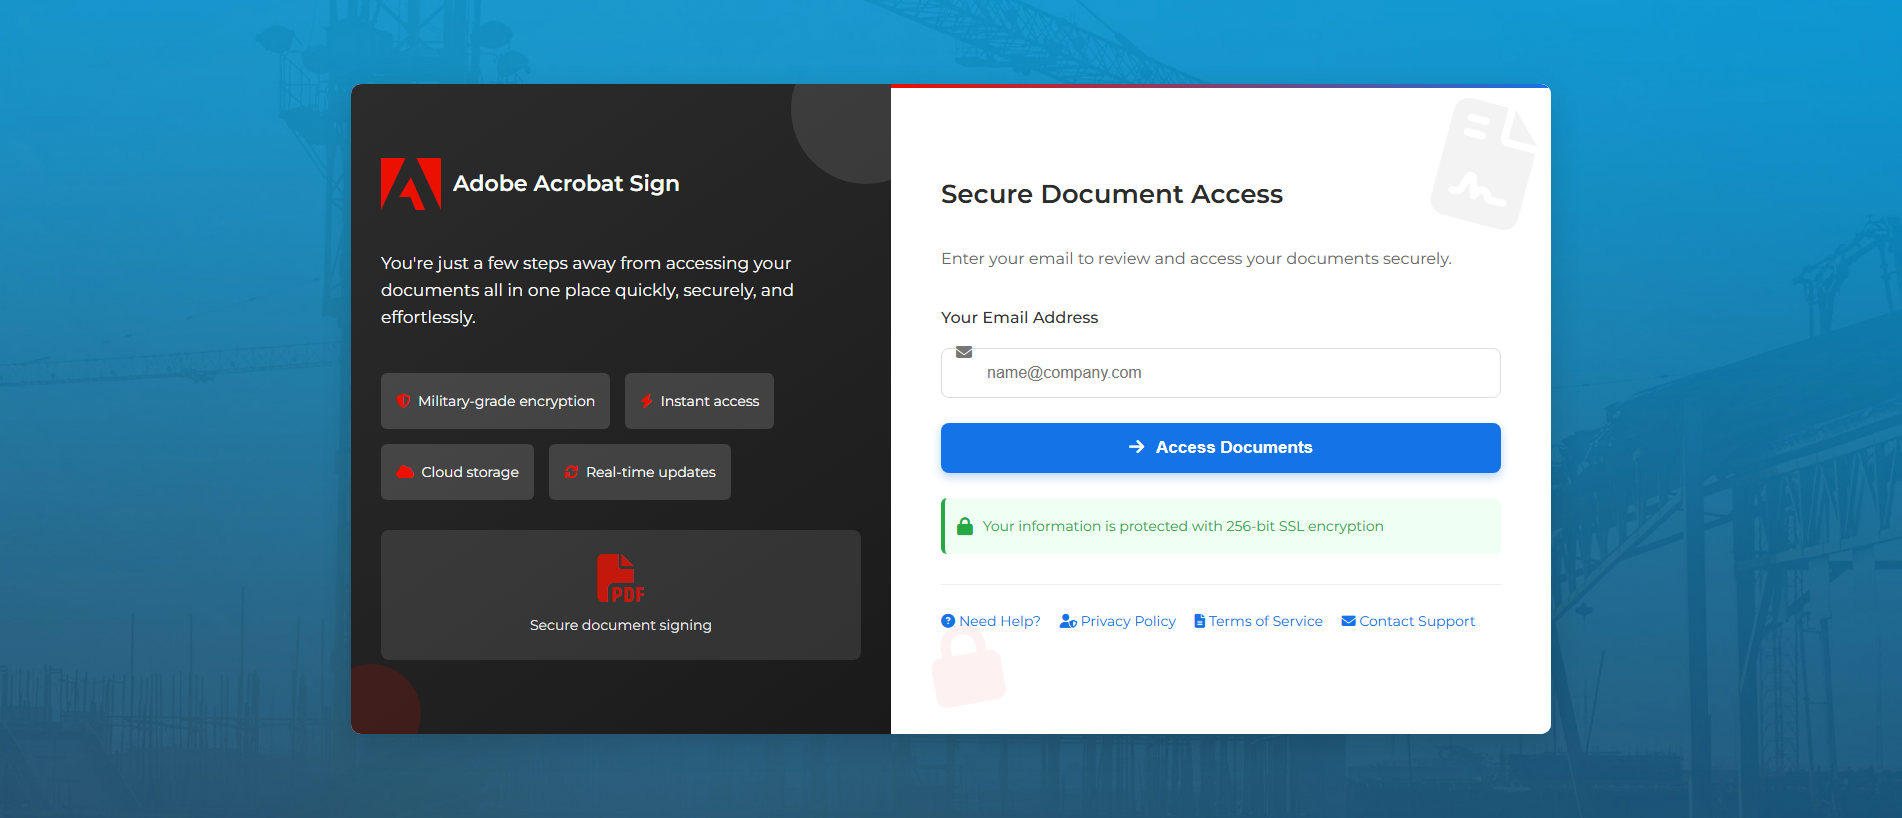Screen dimensions: 1902x818
Task: Click the Real-time updates badge
Action: (x=640, y=472)
